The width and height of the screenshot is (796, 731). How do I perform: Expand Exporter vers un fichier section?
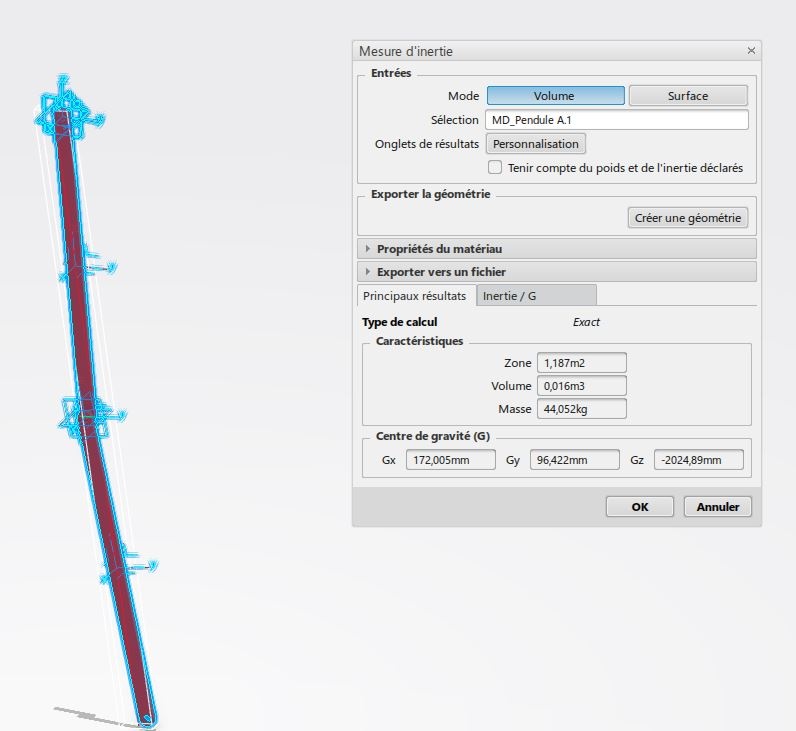[x=557, y=272]
